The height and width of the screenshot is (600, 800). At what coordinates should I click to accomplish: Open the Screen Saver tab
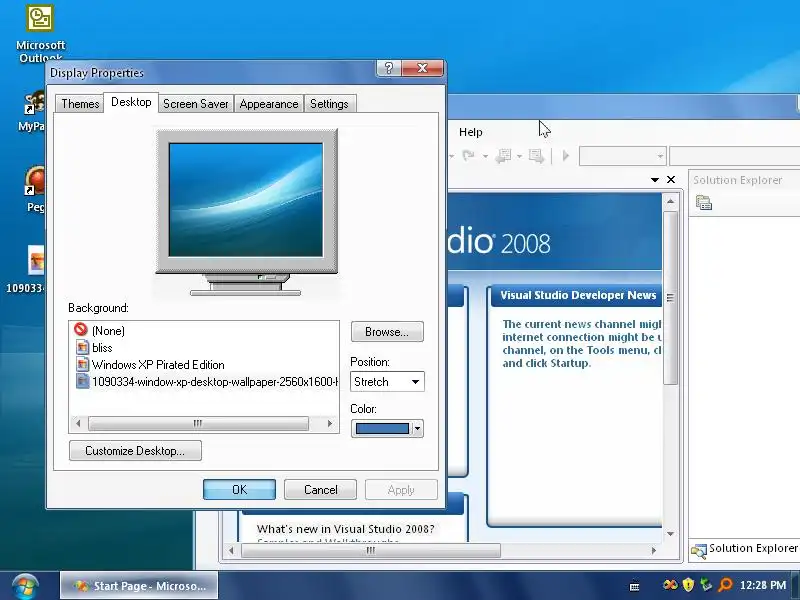tap(195, 104)
